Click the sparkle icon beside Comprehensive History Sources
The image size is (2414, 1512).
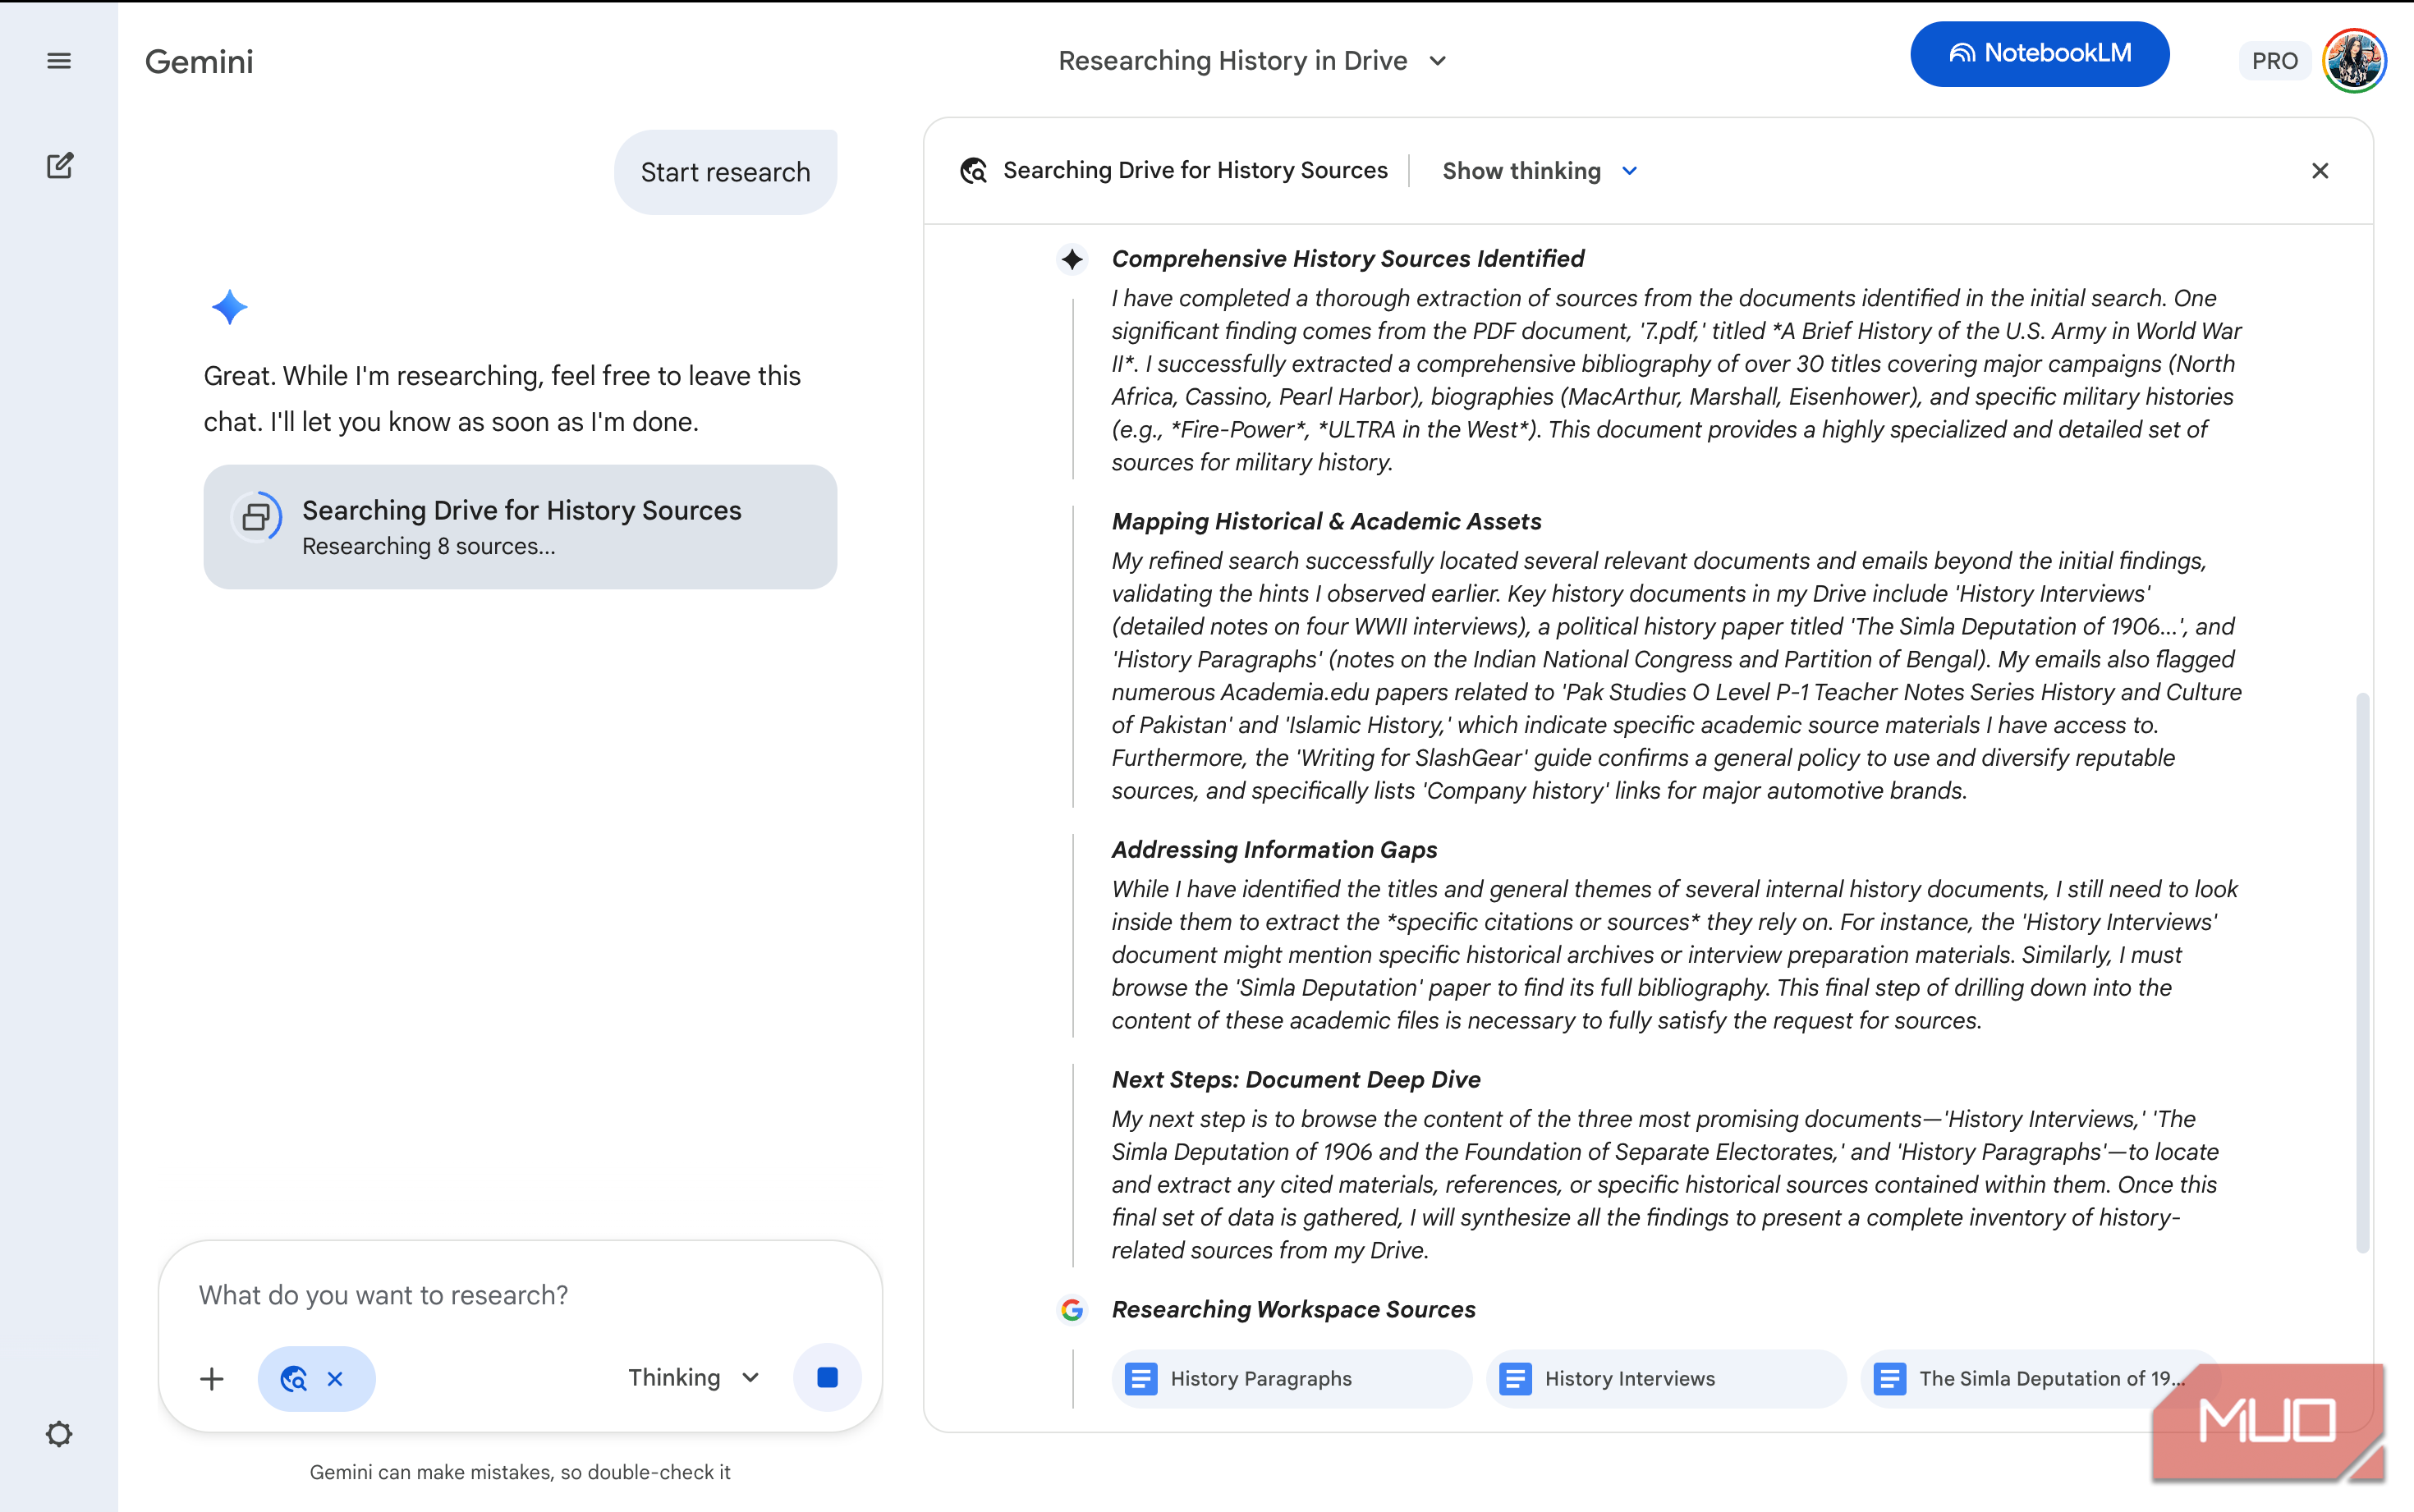click(x=1072, y=259)
